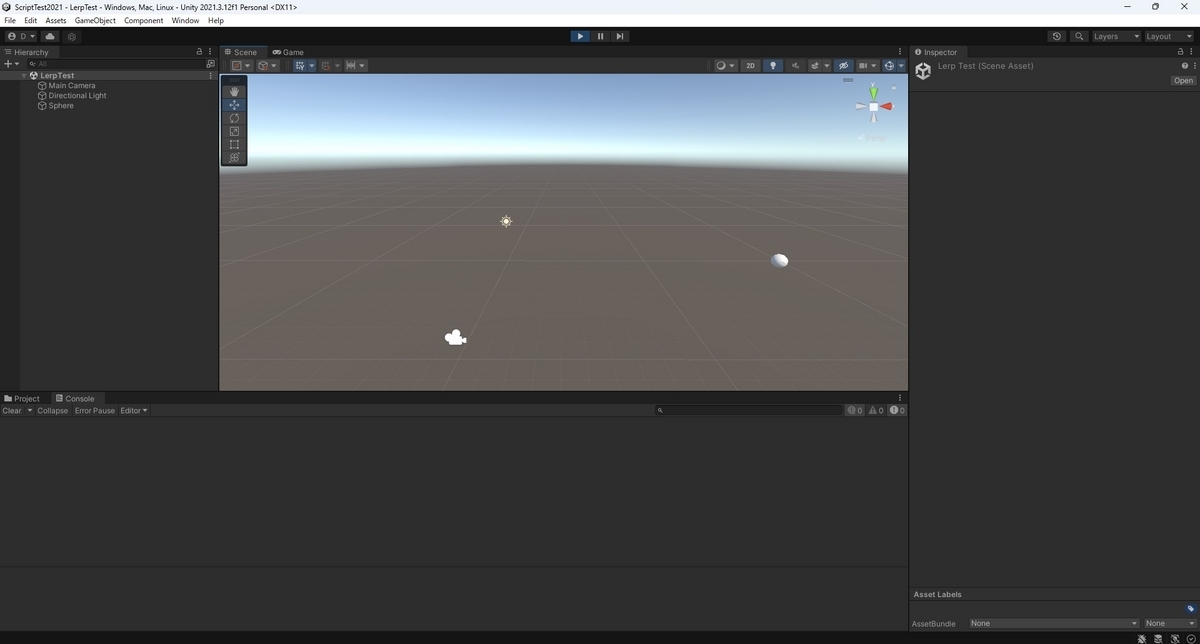Open the GameObject menu
Screen dimensions: 1200x644
[x=94, y=19]
